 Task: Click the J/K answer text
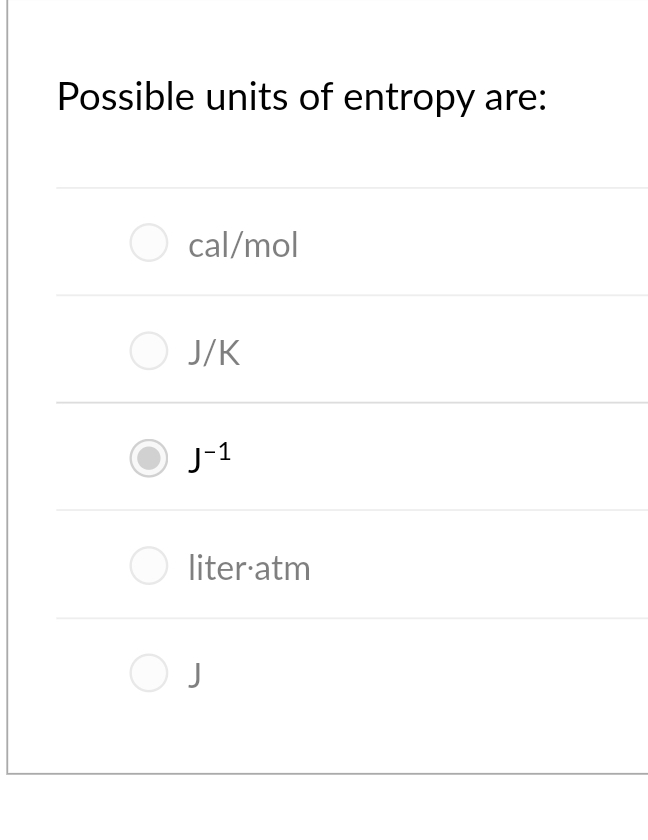[x=214, y=352]
